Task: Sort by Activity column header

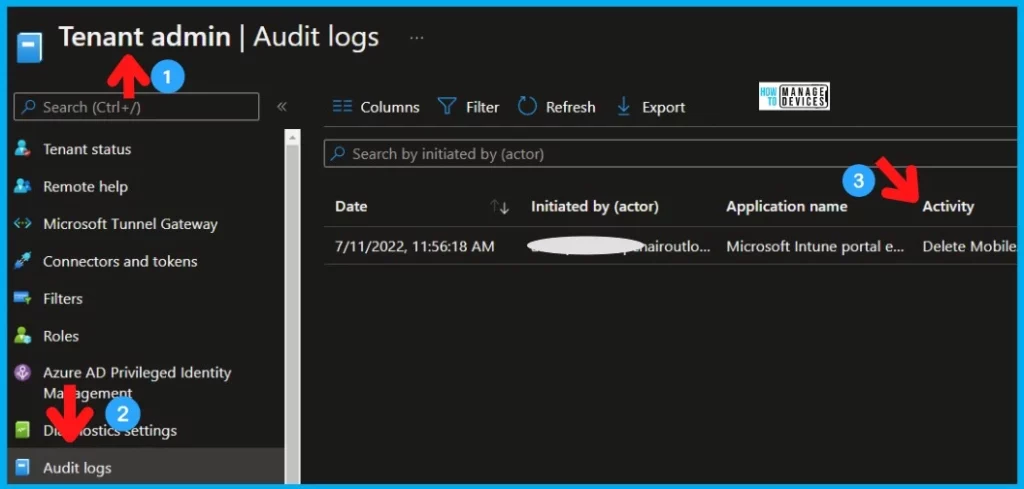Action: tap(948, 206)
